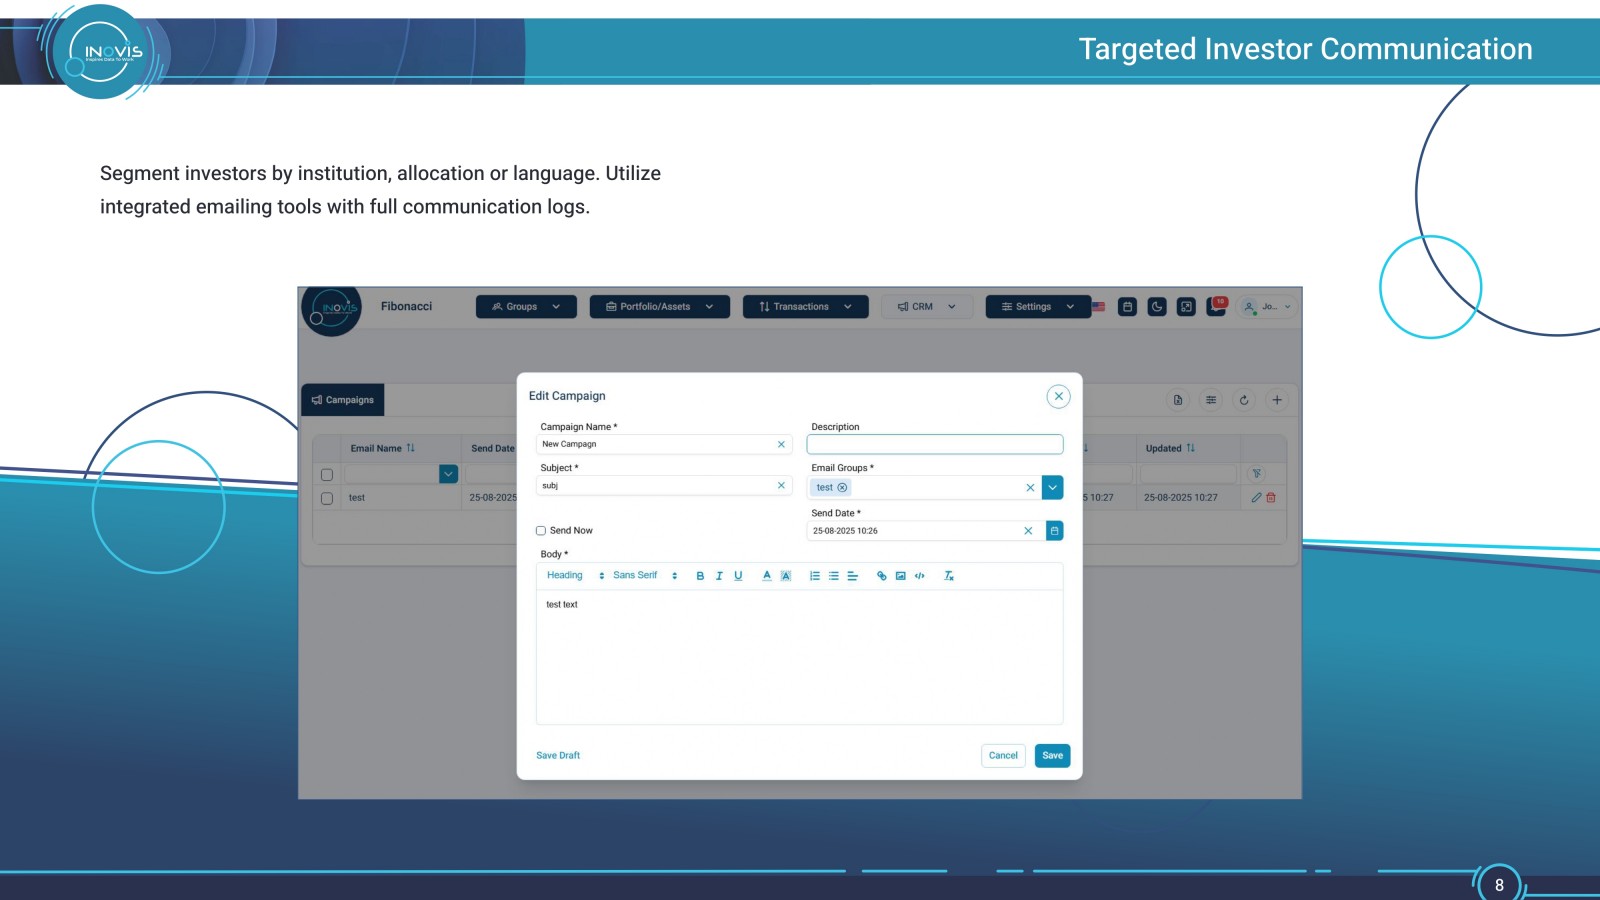Tick the select-all campaigns checkbox
Viewport: 1600px width, 900px height.
click(x=327, y=475)
